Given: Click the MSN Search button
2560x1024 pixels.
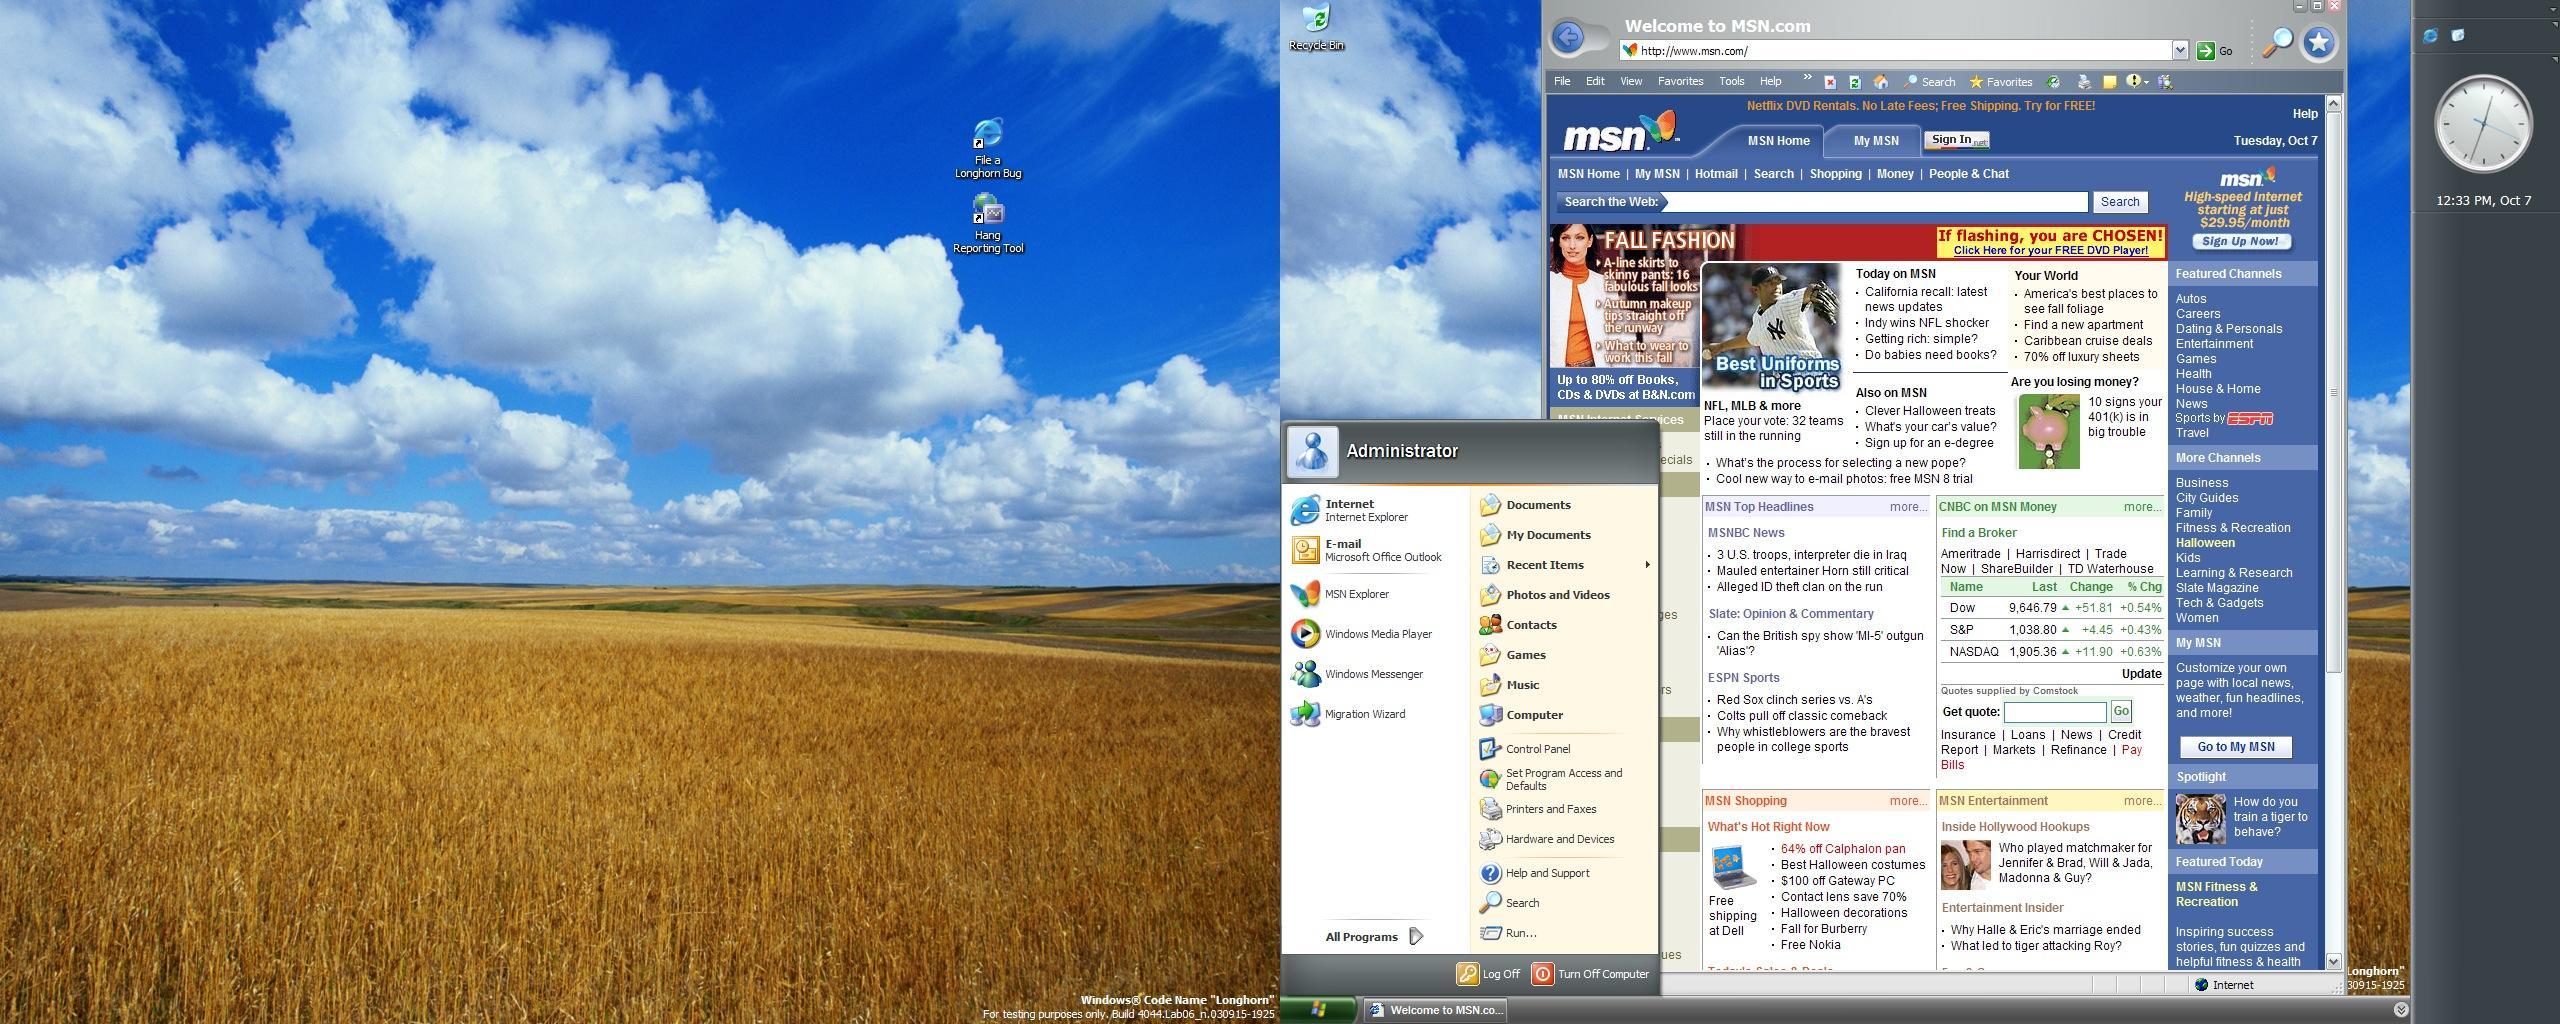Looking at the screenshot, I should click(2119, 202).
